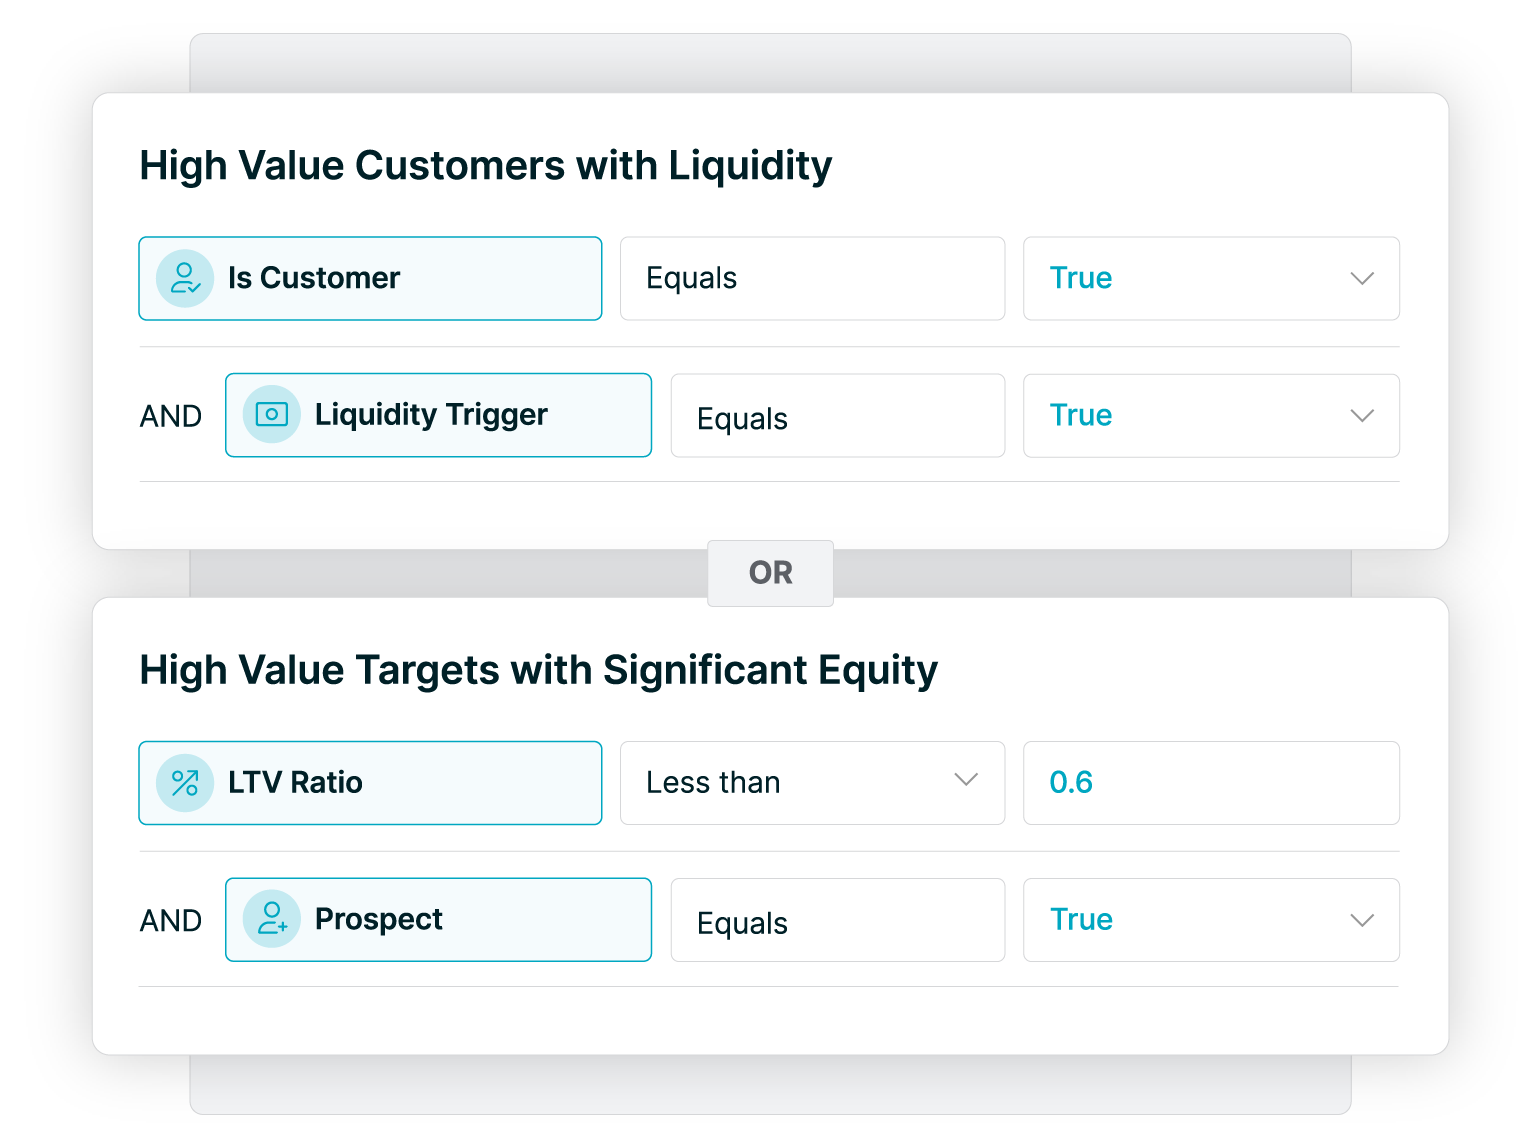Click the AND label on Prospect row

pos(170,920)
